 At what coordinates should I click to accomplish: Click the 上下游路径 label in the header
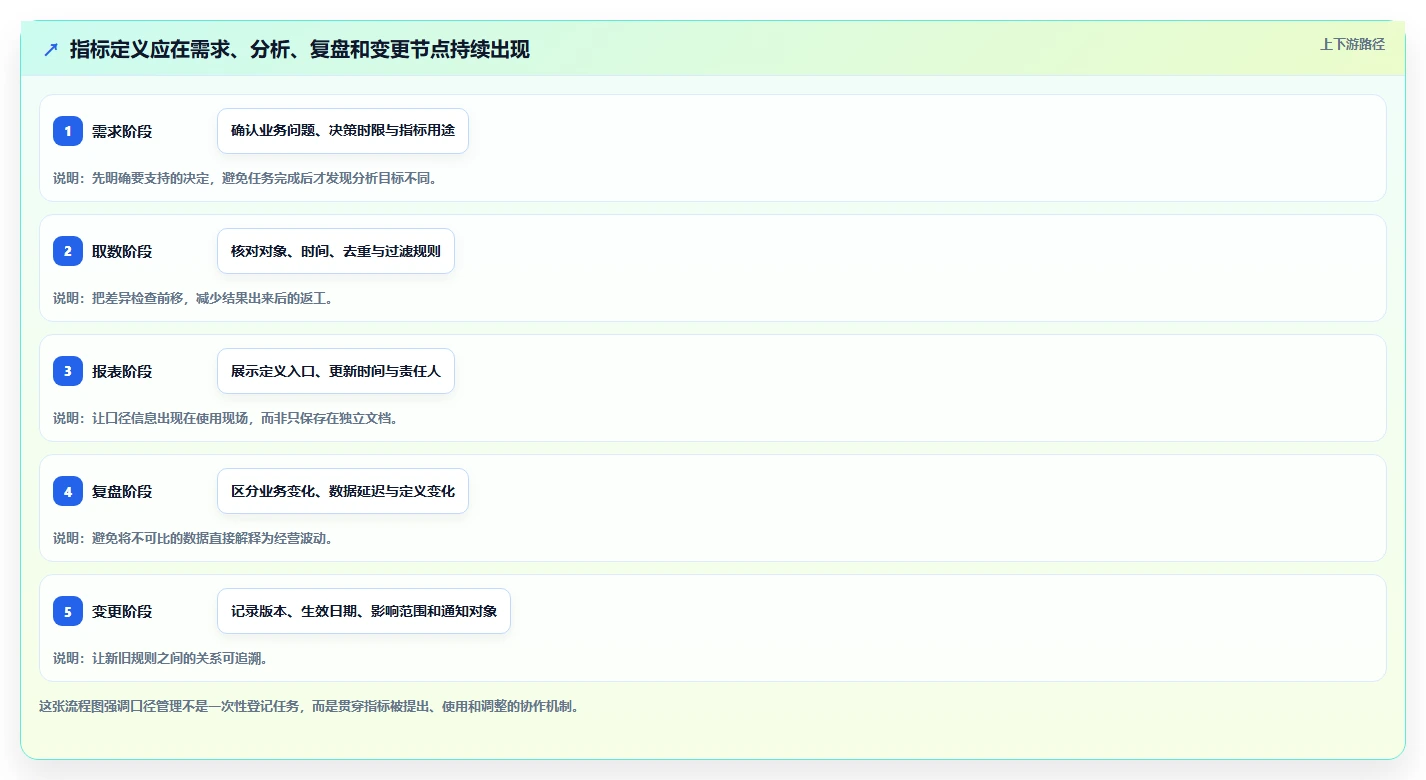tap(1353, 44)
